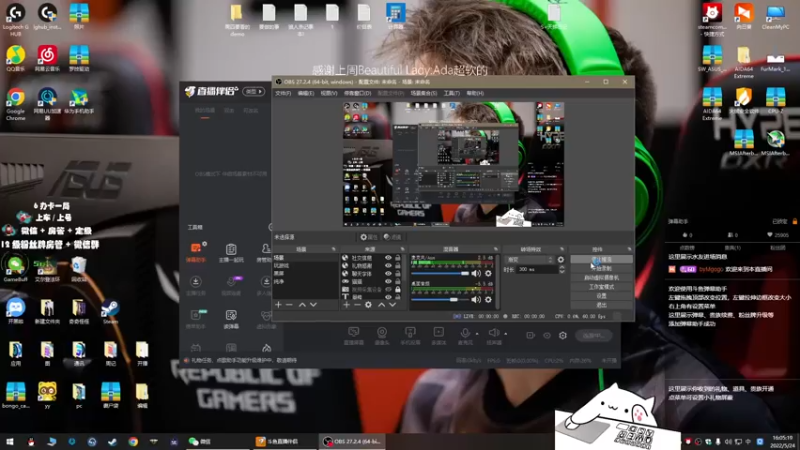This screenshot has width=800, height=450.
Task: Expand the 扬声器 arrow in 直播伴侣
Action: pyautogui.click(x=506, y=334)
